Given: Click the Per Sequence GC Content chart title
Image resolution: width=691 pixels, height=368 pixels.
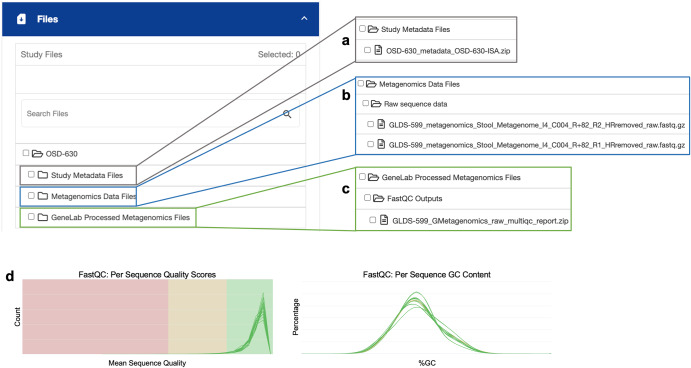Looking at the screenshot, I should [427, 275].
